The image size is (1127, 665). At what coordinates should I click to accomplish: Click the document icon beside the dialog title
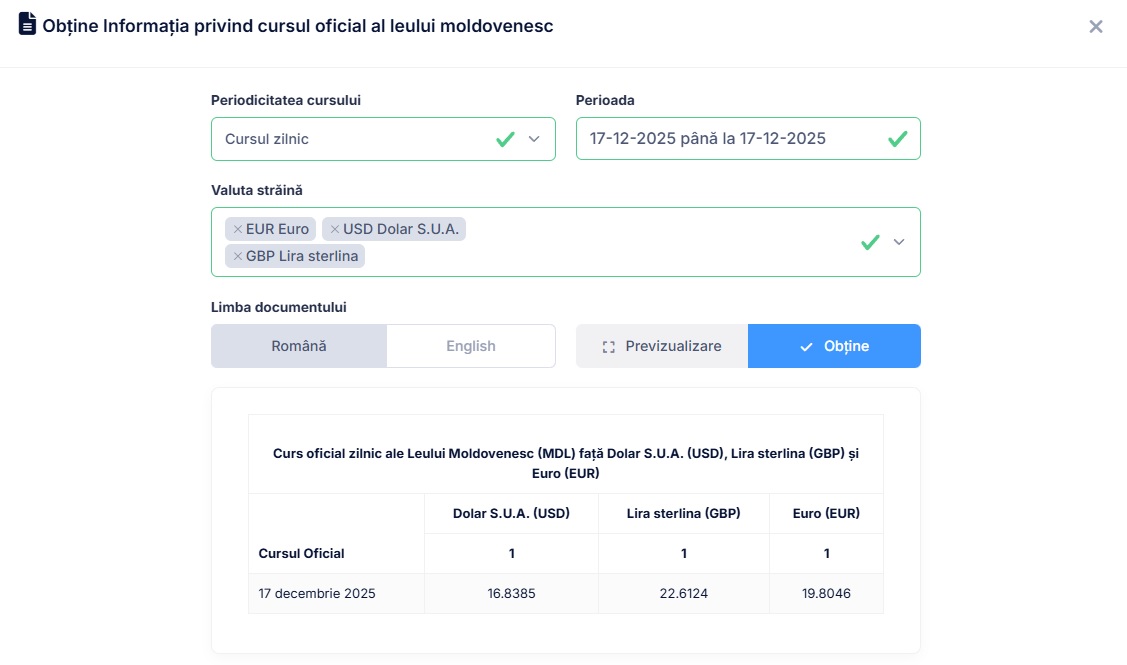[x=28, y=25]
